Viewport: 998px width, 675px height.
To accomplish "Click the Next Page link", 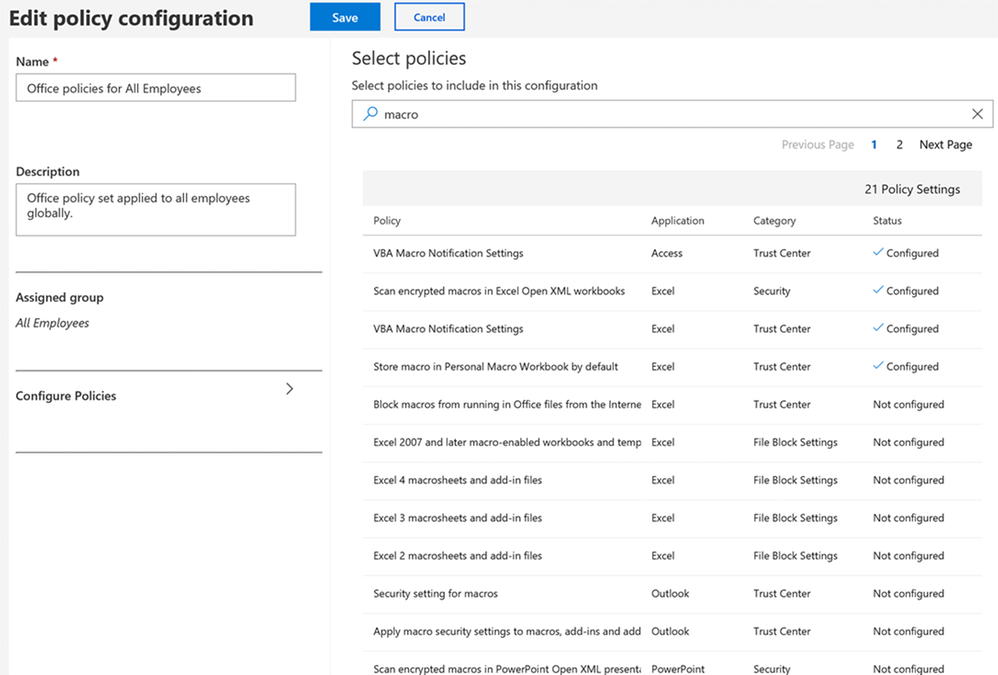I will [945, 145].
